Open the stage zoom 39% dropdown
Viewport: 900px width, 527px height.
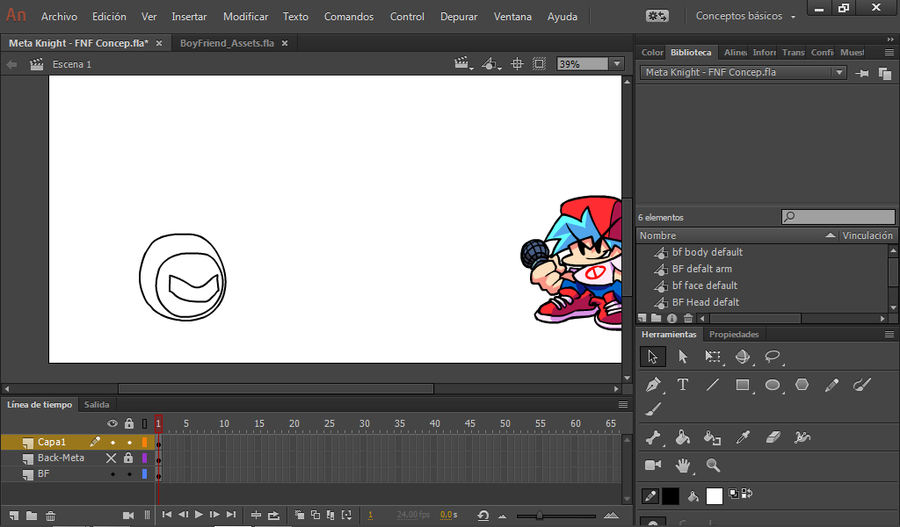[617, 64]
